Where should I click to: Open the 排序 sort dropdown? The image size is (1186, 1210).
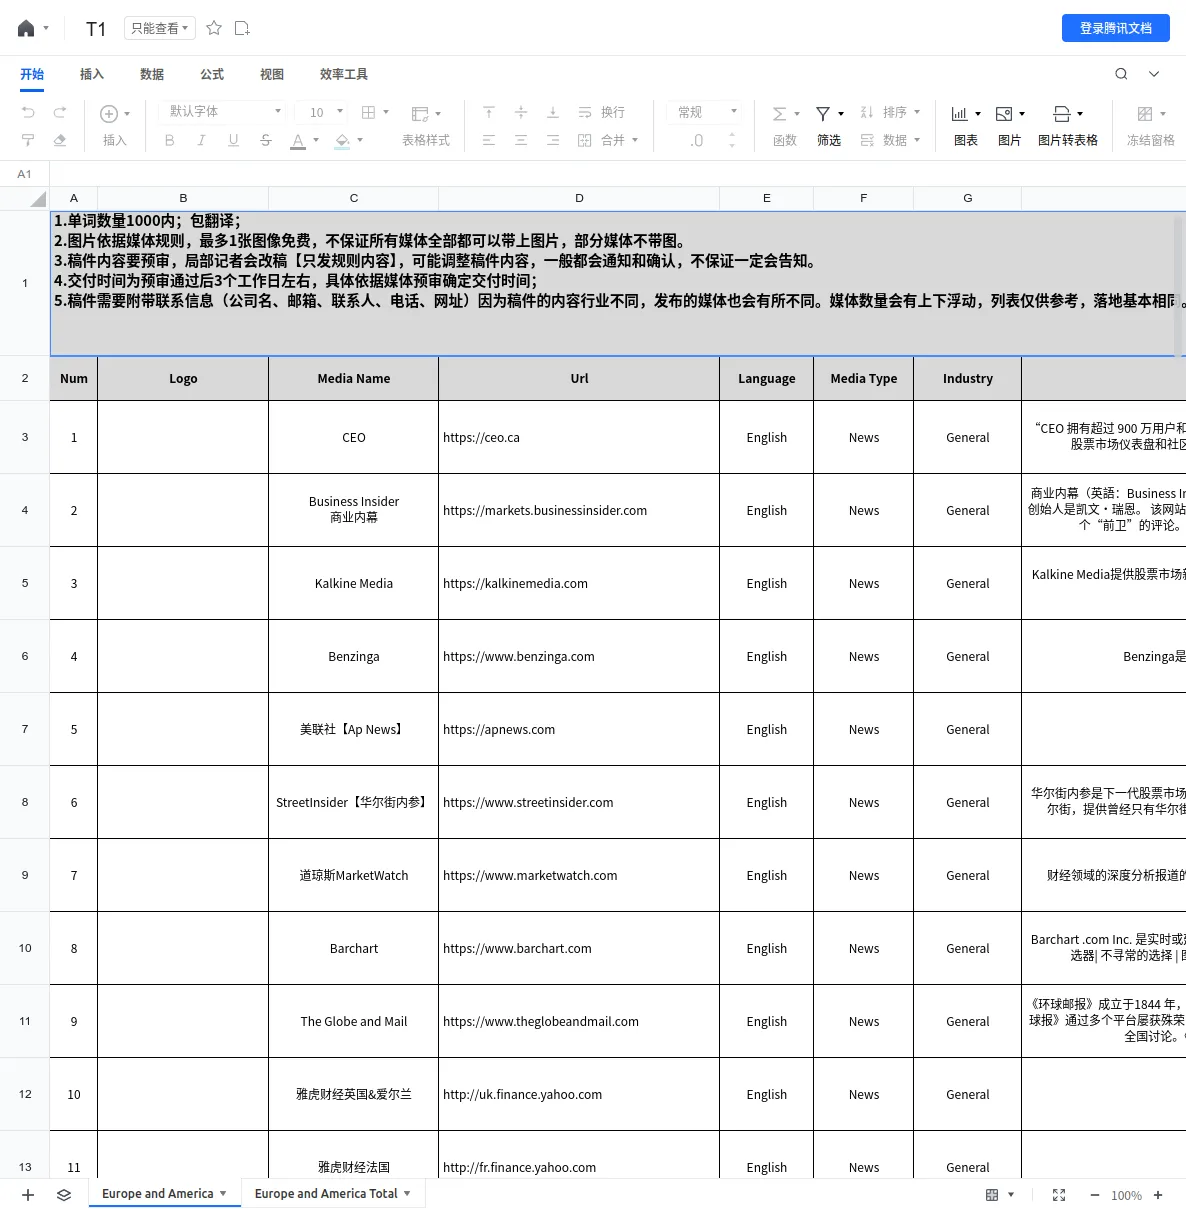[x=890, y=112]
